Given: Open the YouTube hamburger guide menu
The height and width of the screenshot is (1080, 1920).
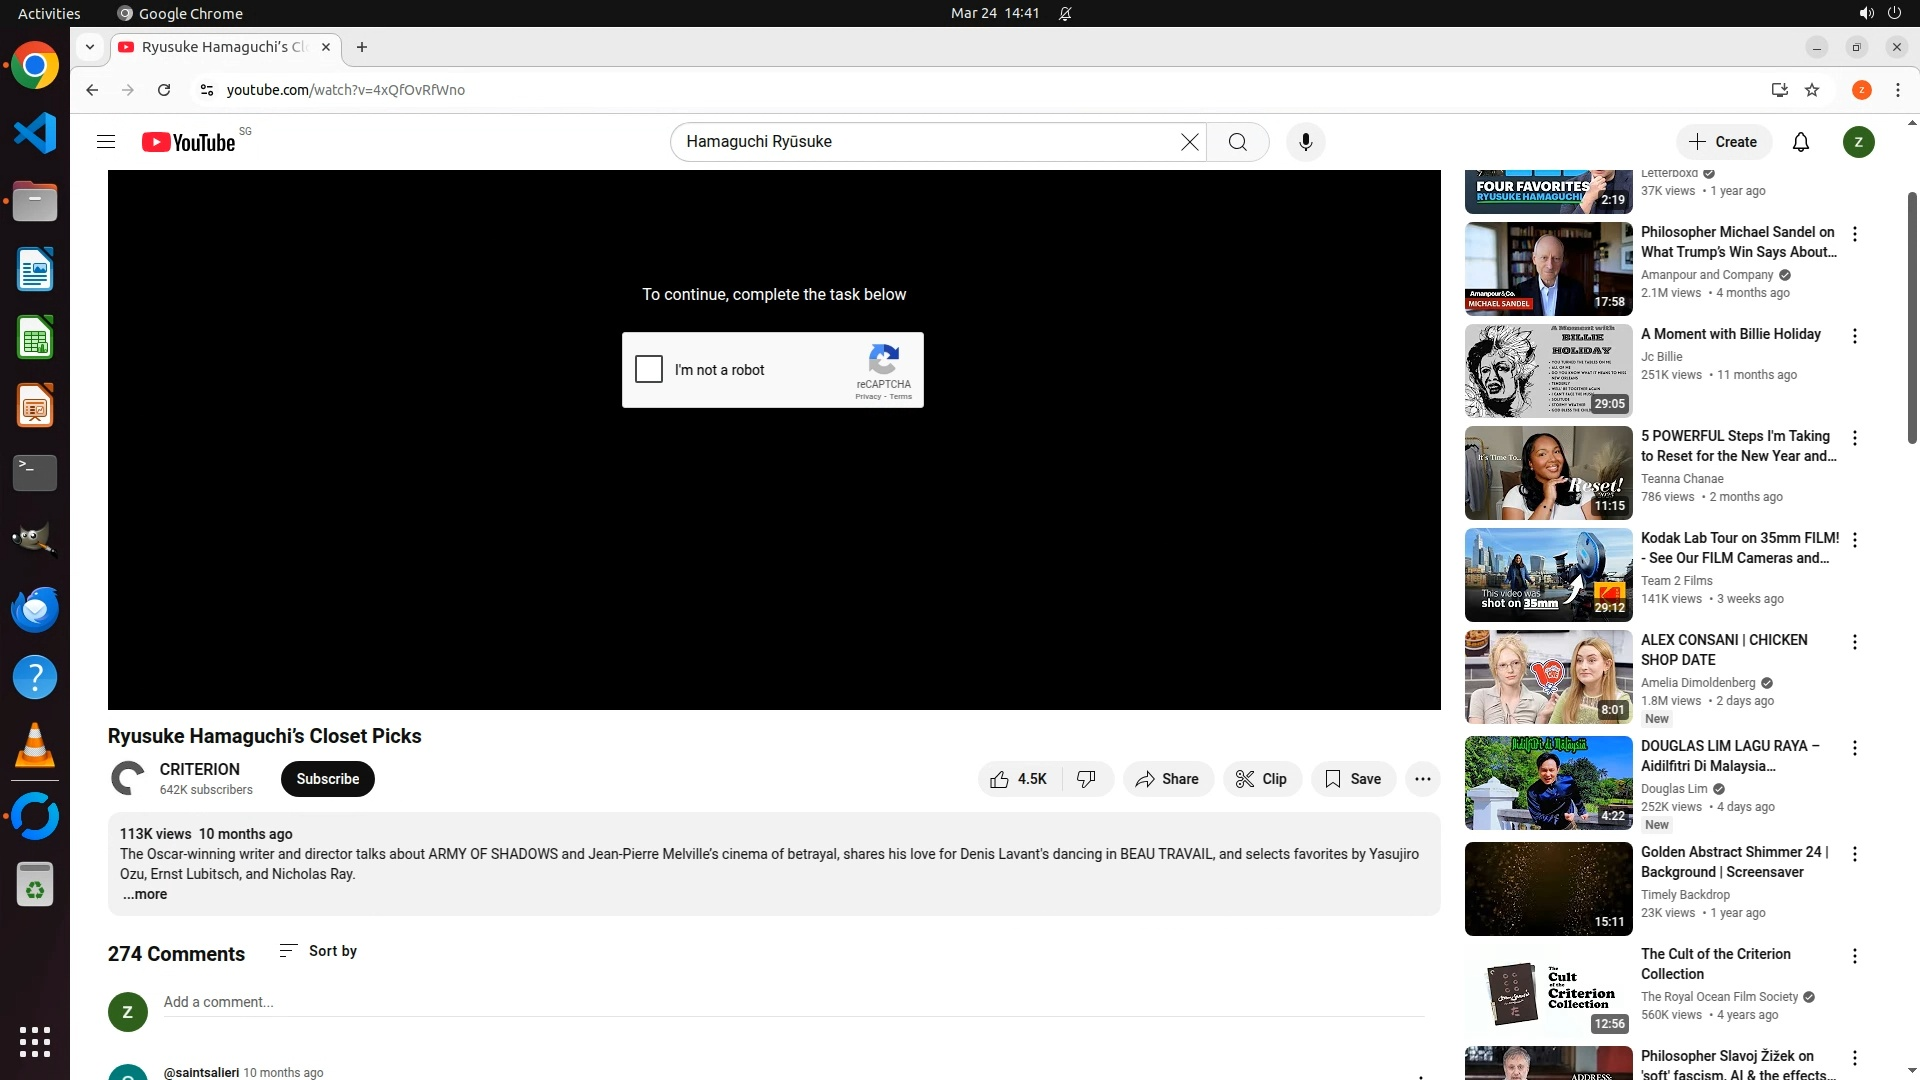Looking at the screenshot, I should click(106, 142).
